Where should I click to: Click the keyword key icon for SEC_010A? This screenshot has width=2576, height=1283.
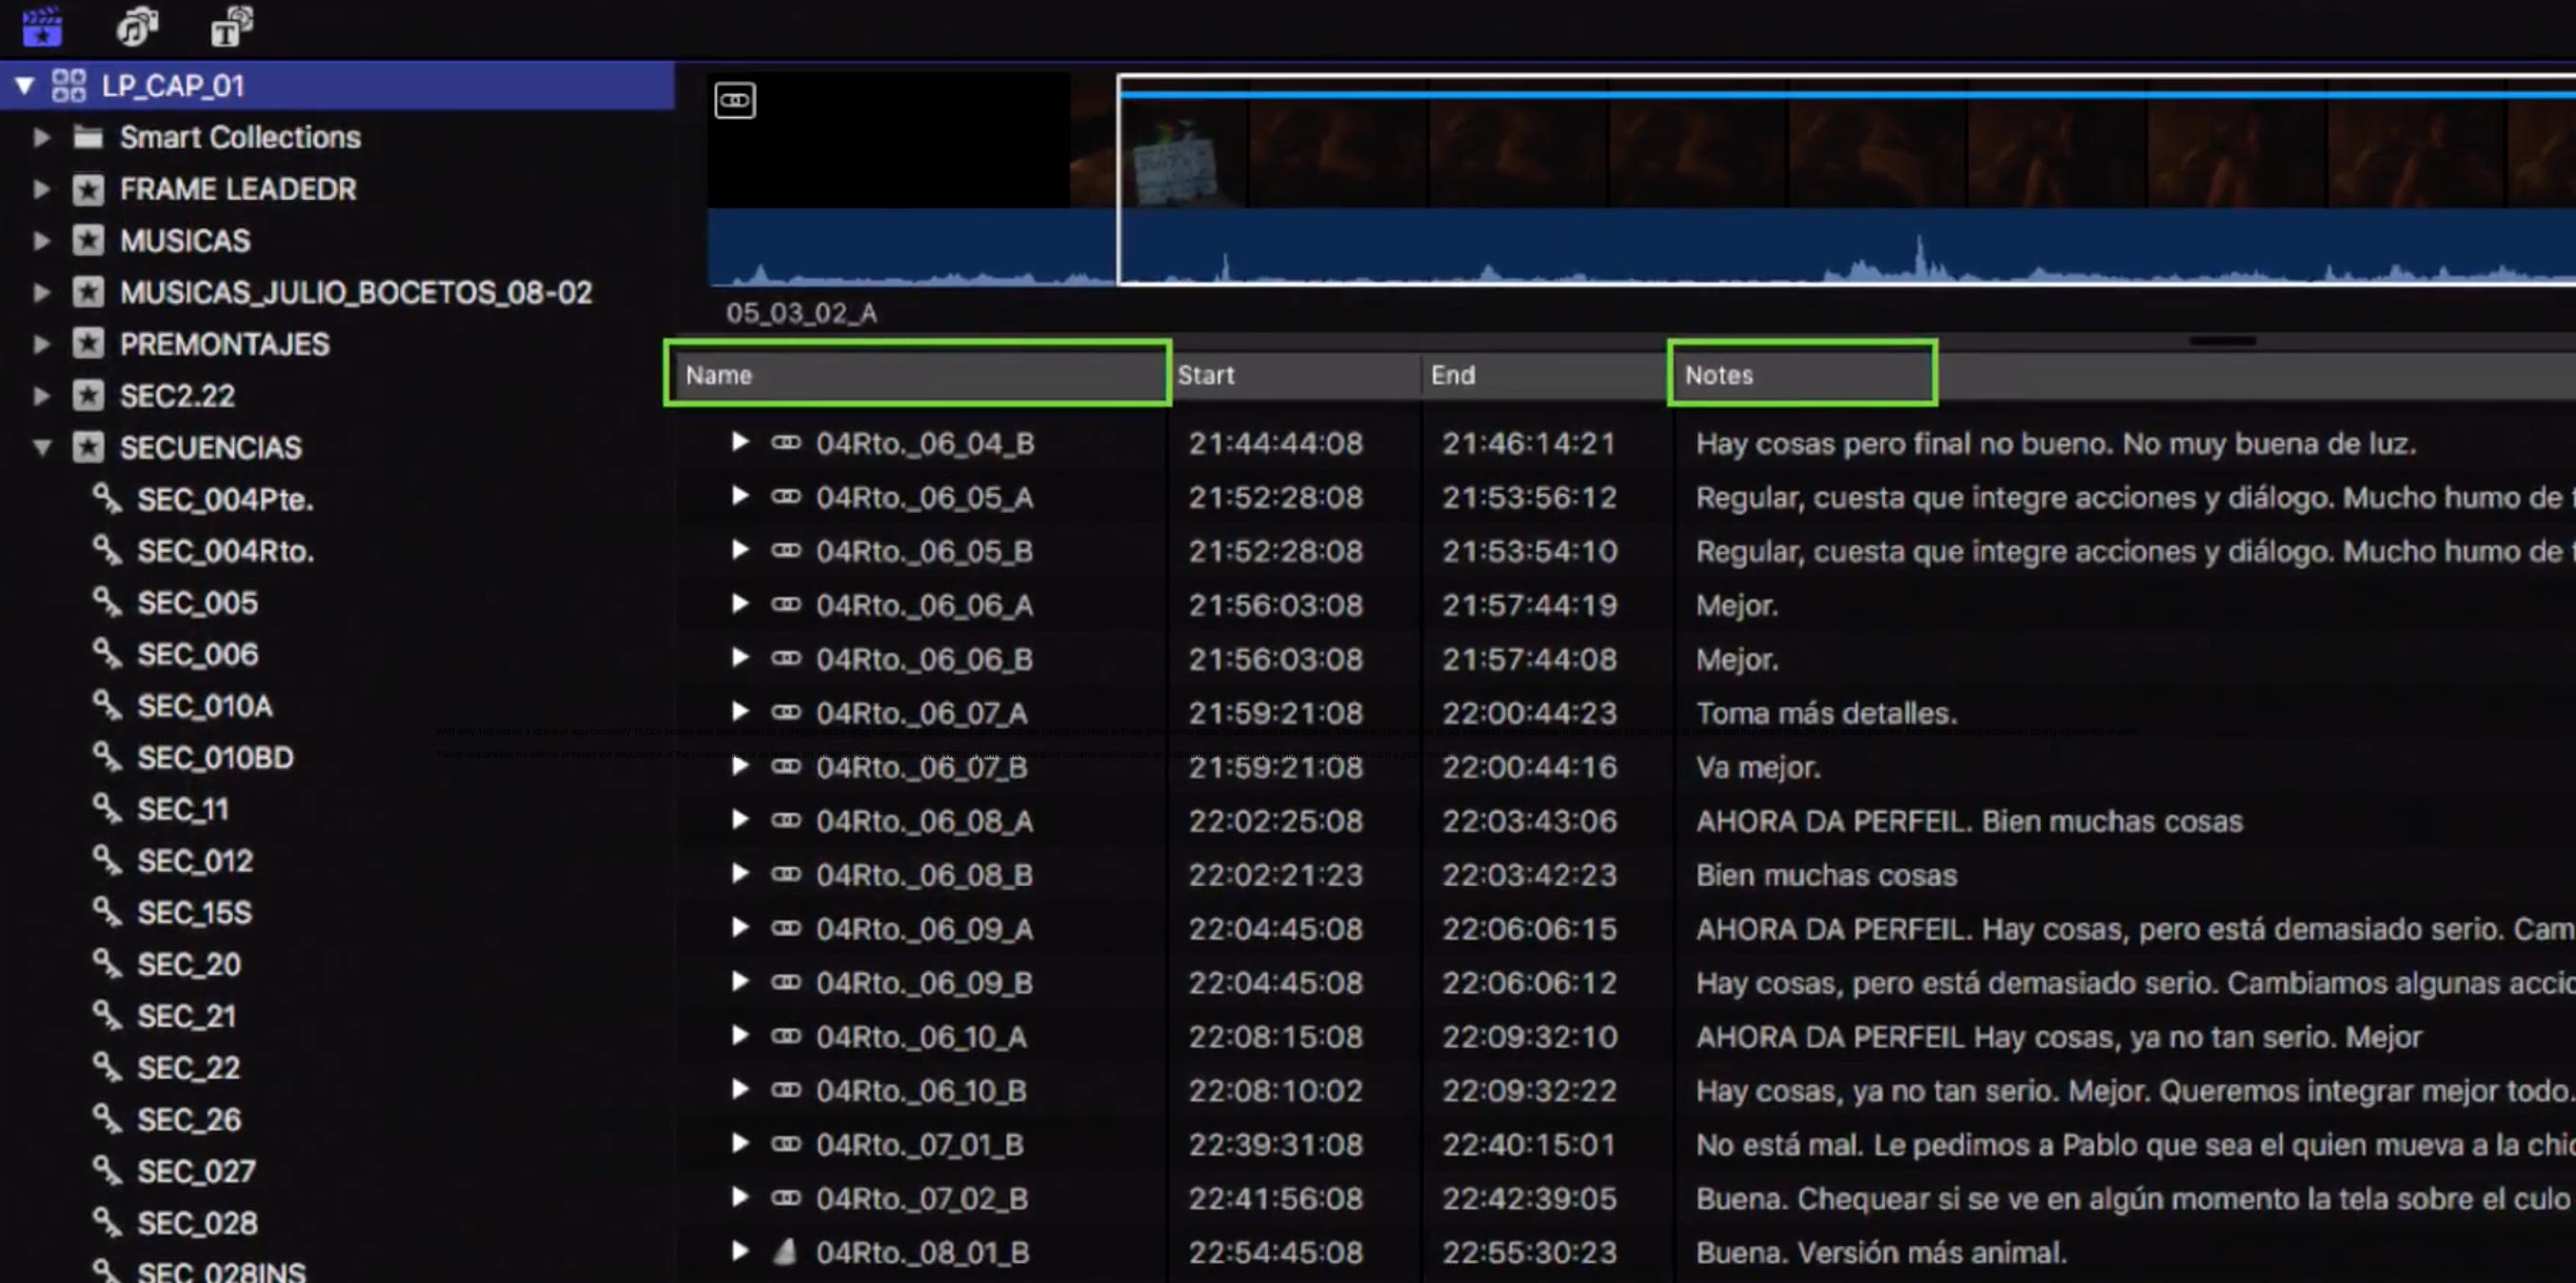tap(106, 705)
